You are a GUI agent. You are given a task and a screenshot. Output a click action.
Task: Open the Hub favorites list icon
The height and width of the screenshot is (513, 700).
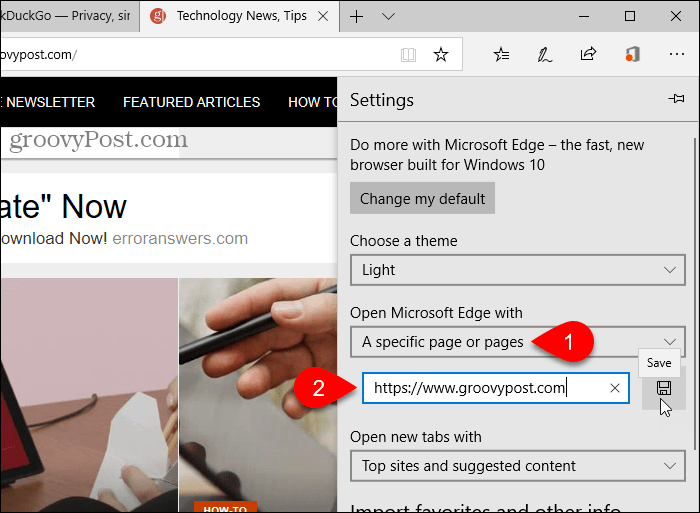point(501,55)
